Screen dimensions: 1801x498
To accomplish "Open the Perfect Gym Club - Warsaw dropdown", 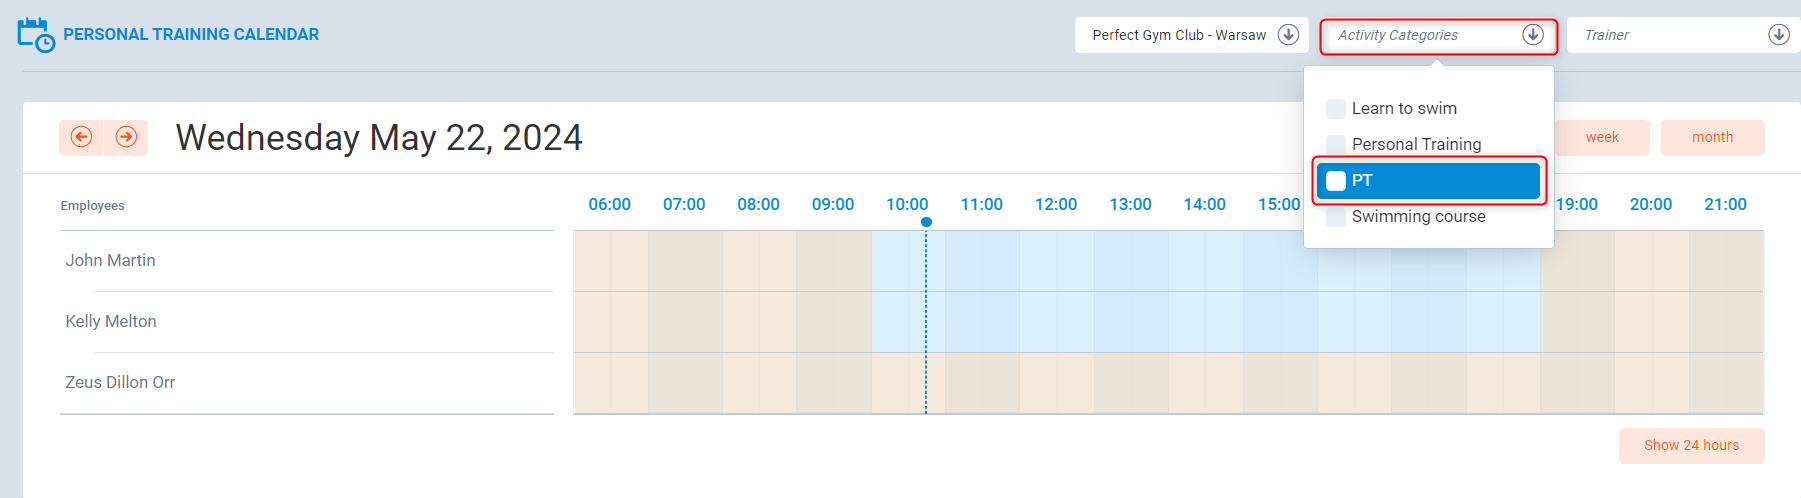I will coord(1179,35).
